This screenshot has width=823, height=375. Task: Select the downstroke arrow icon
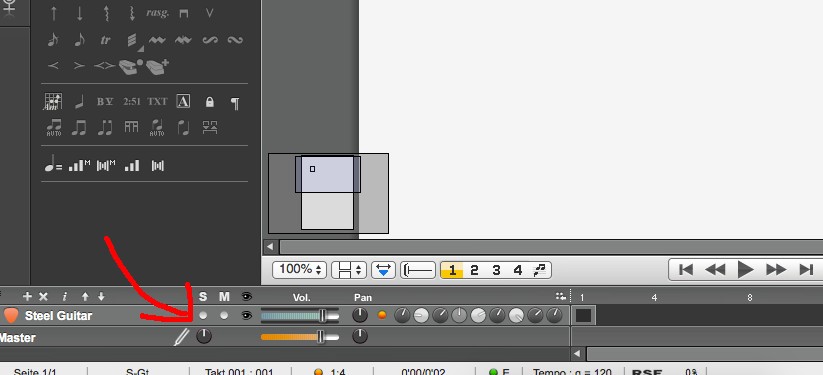(79, 14)
